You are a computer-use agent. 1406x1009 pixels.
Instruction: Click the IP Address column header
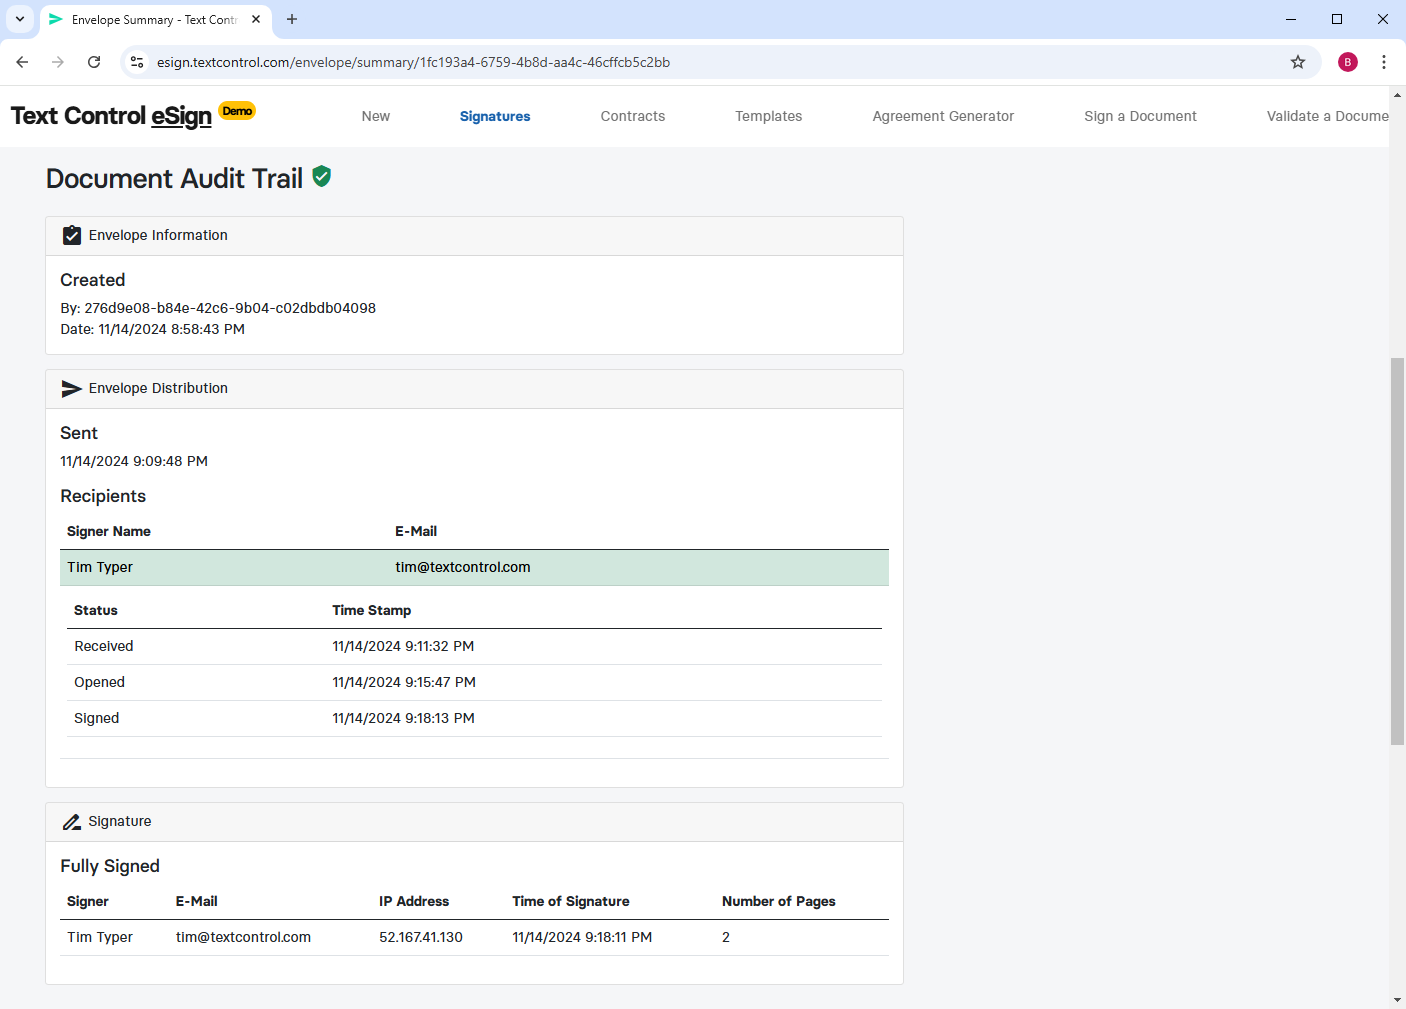click(414, 901)
